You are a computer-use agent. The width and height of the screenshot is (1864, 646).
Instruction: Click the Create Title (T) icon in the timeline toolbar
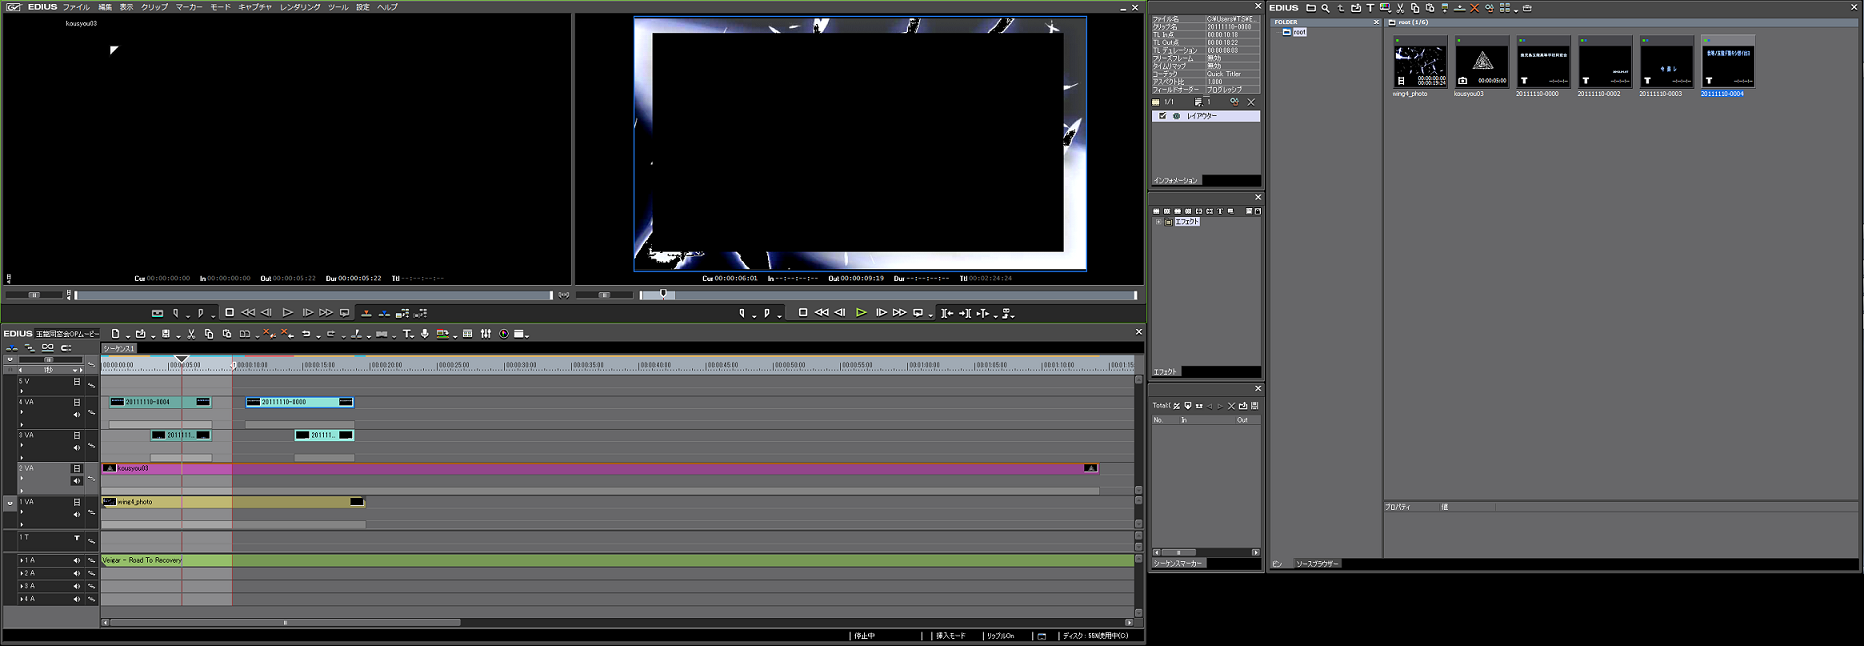(x=406, y=334)
